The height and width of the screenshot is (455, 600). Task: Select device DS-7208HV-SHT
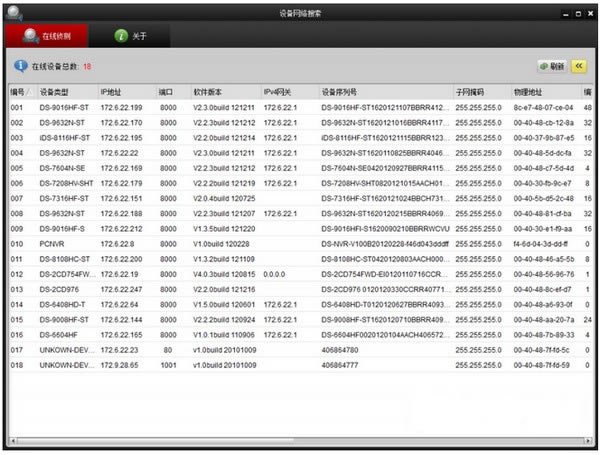point(66,183)
